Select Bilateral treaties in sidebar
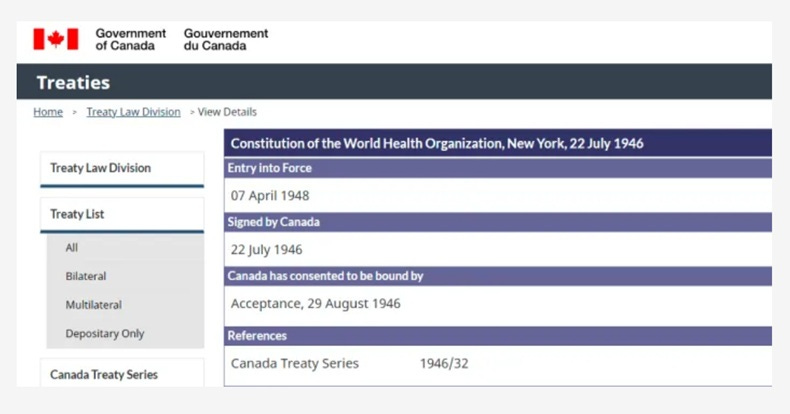This screenshot has width=790, height=414. pos(86,276)
